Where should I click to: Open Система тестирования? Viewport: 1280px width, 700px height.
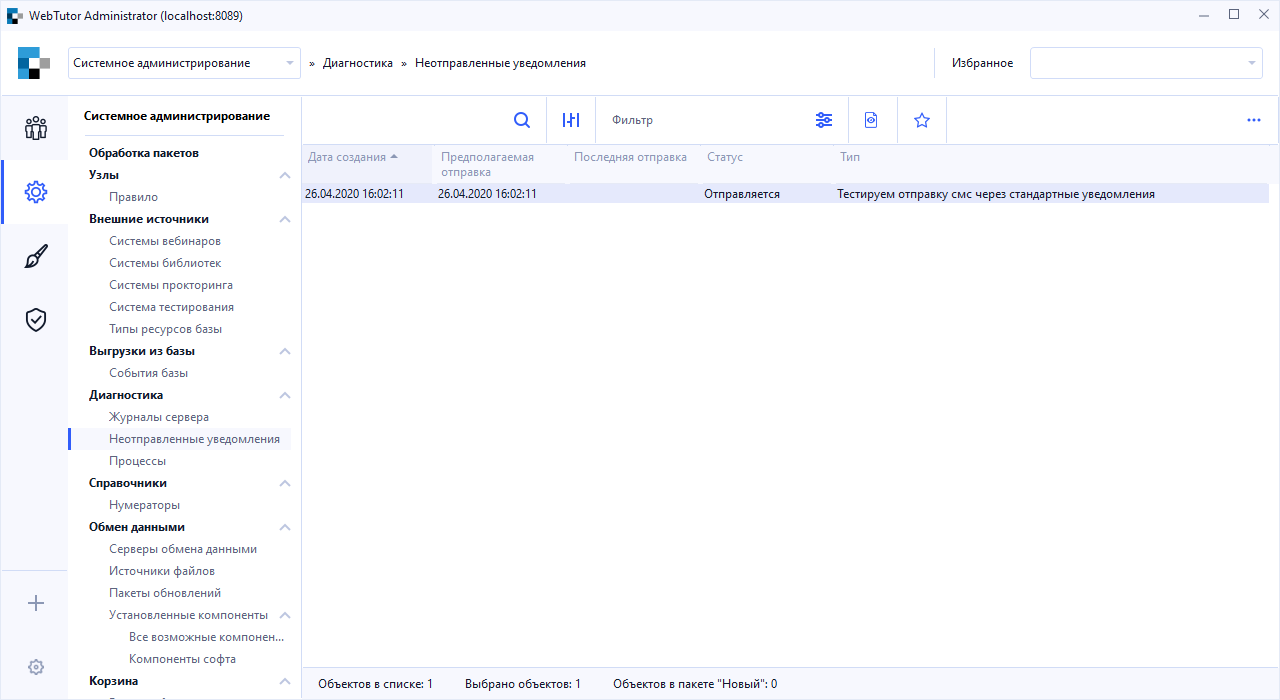point(171,307)
